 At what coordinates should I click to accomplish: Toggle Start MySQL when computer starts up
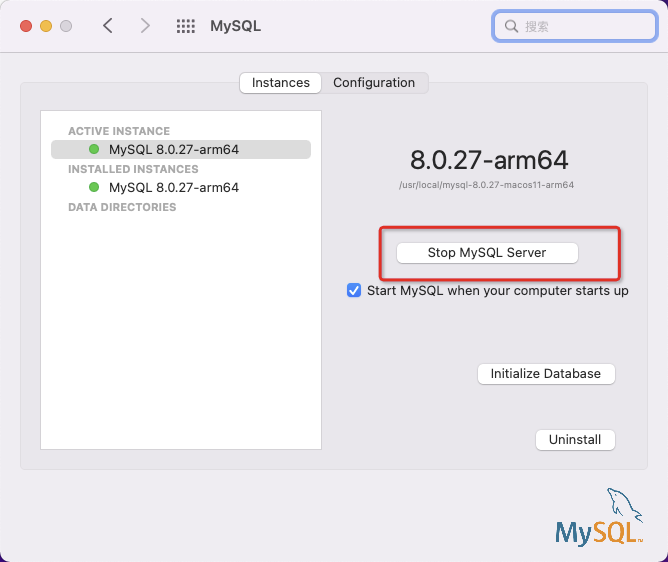[354, 291]
